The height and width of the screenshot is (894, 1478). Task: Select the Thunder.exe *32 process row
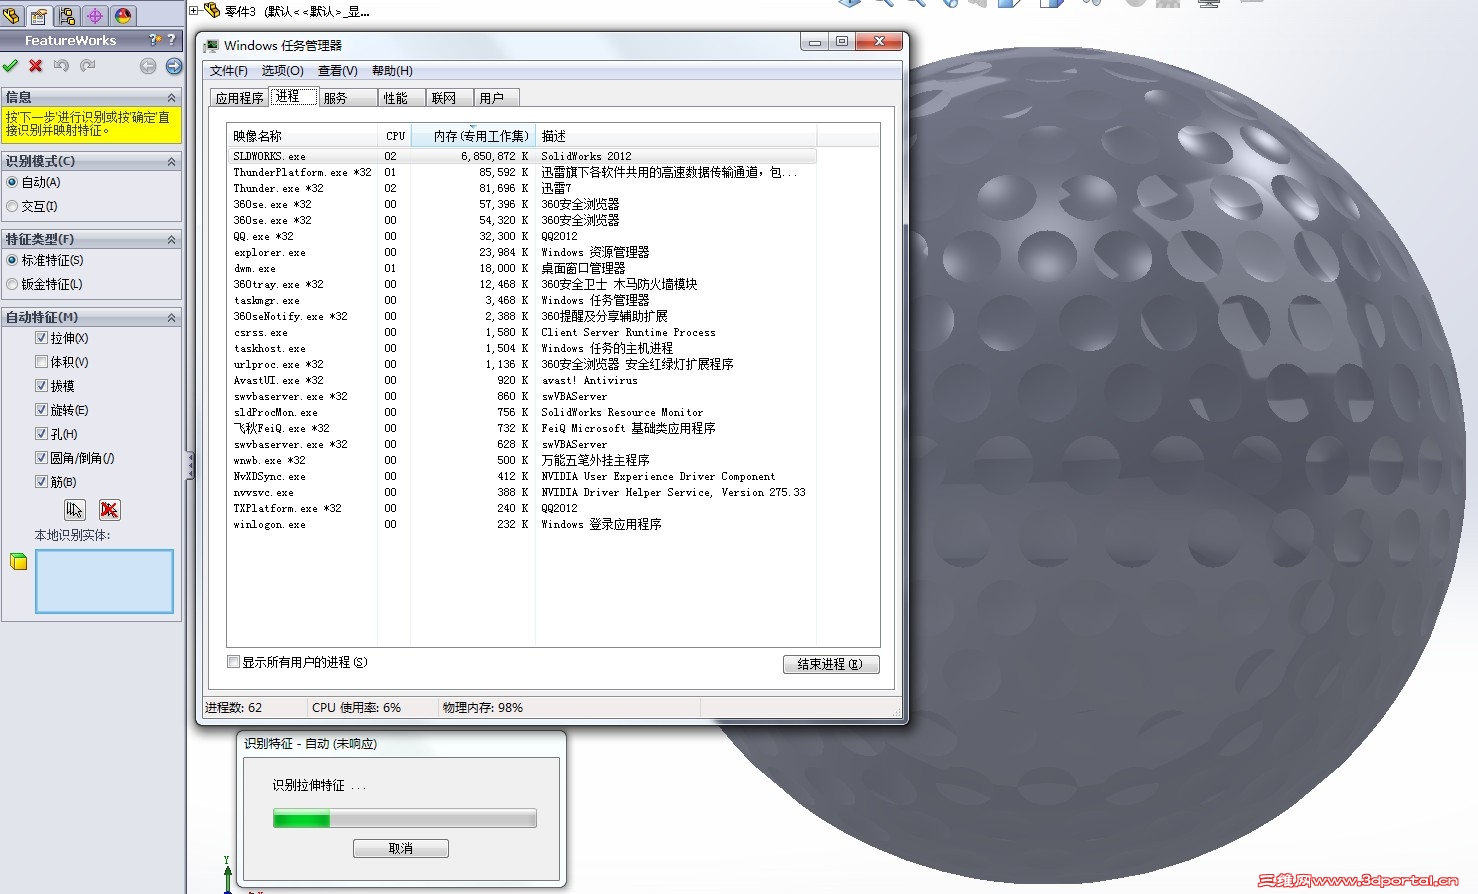click(x=522, y=188)
